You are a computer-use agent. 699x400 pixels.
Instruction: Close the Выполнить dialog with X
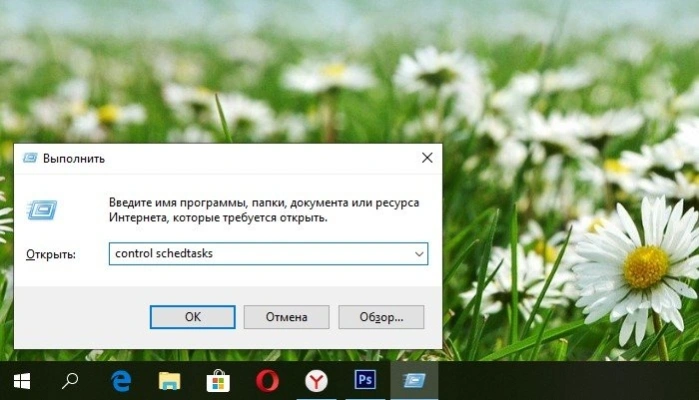click(x=427, y=157)
